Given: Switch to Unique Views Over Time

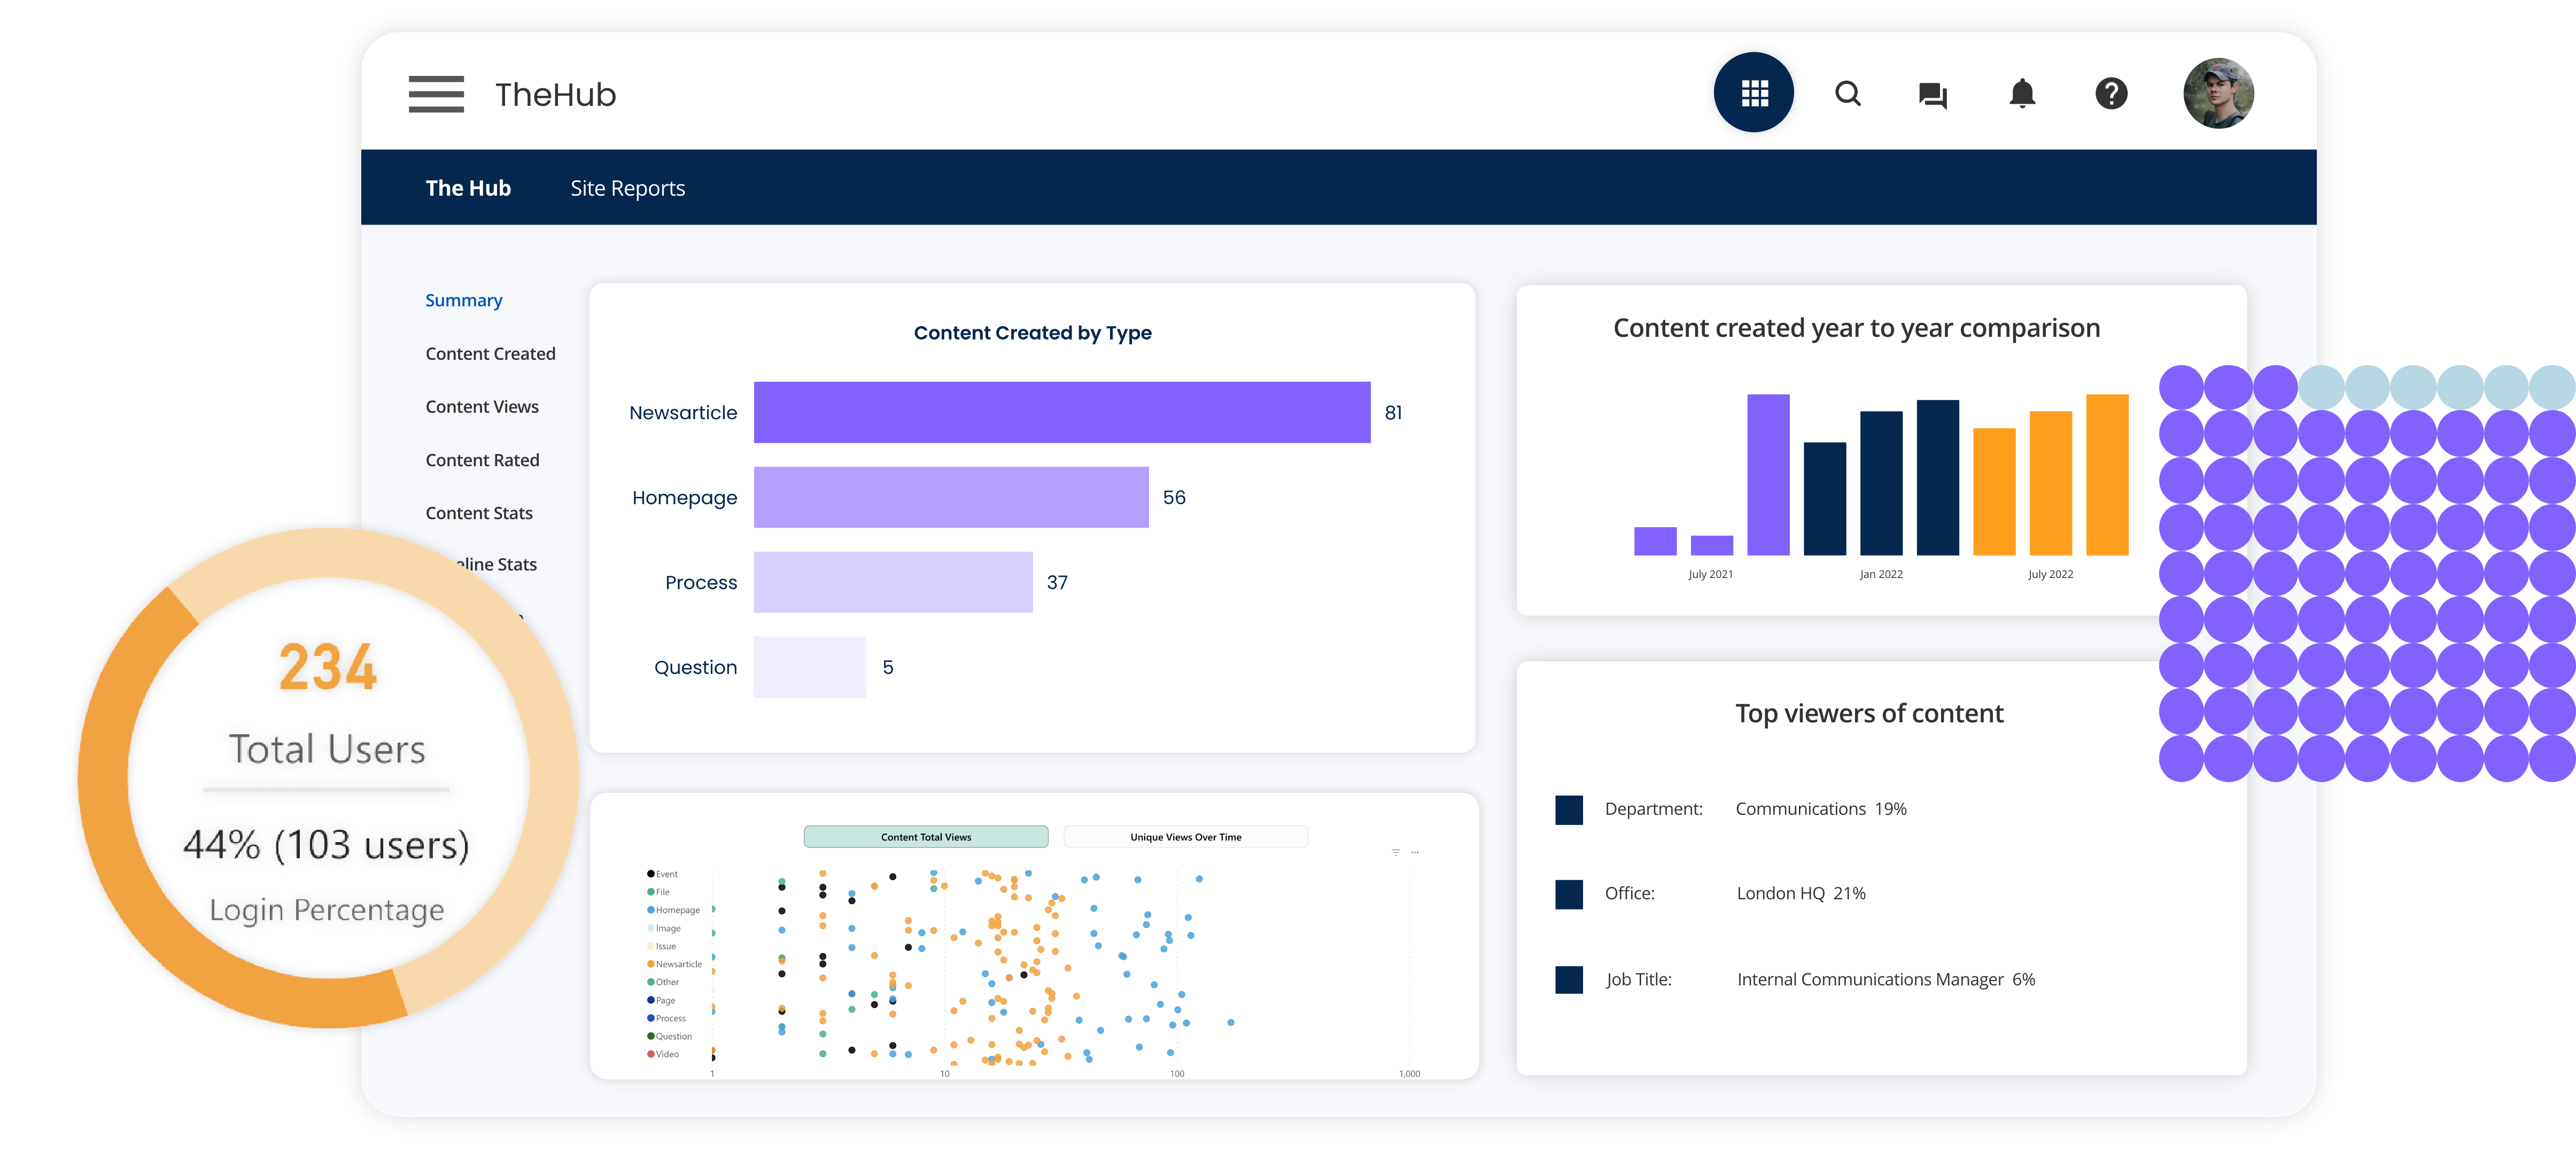Looking at the screenshot, I should pos(1185,837).
